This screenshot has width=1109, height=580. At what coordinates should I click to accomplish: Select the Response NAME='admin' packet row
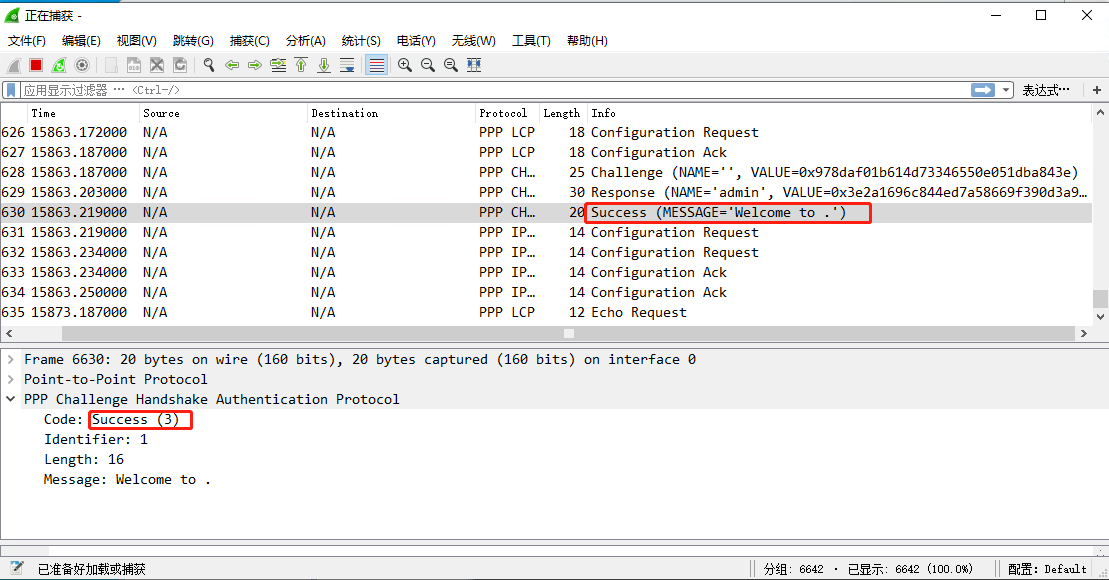[546, 192]
